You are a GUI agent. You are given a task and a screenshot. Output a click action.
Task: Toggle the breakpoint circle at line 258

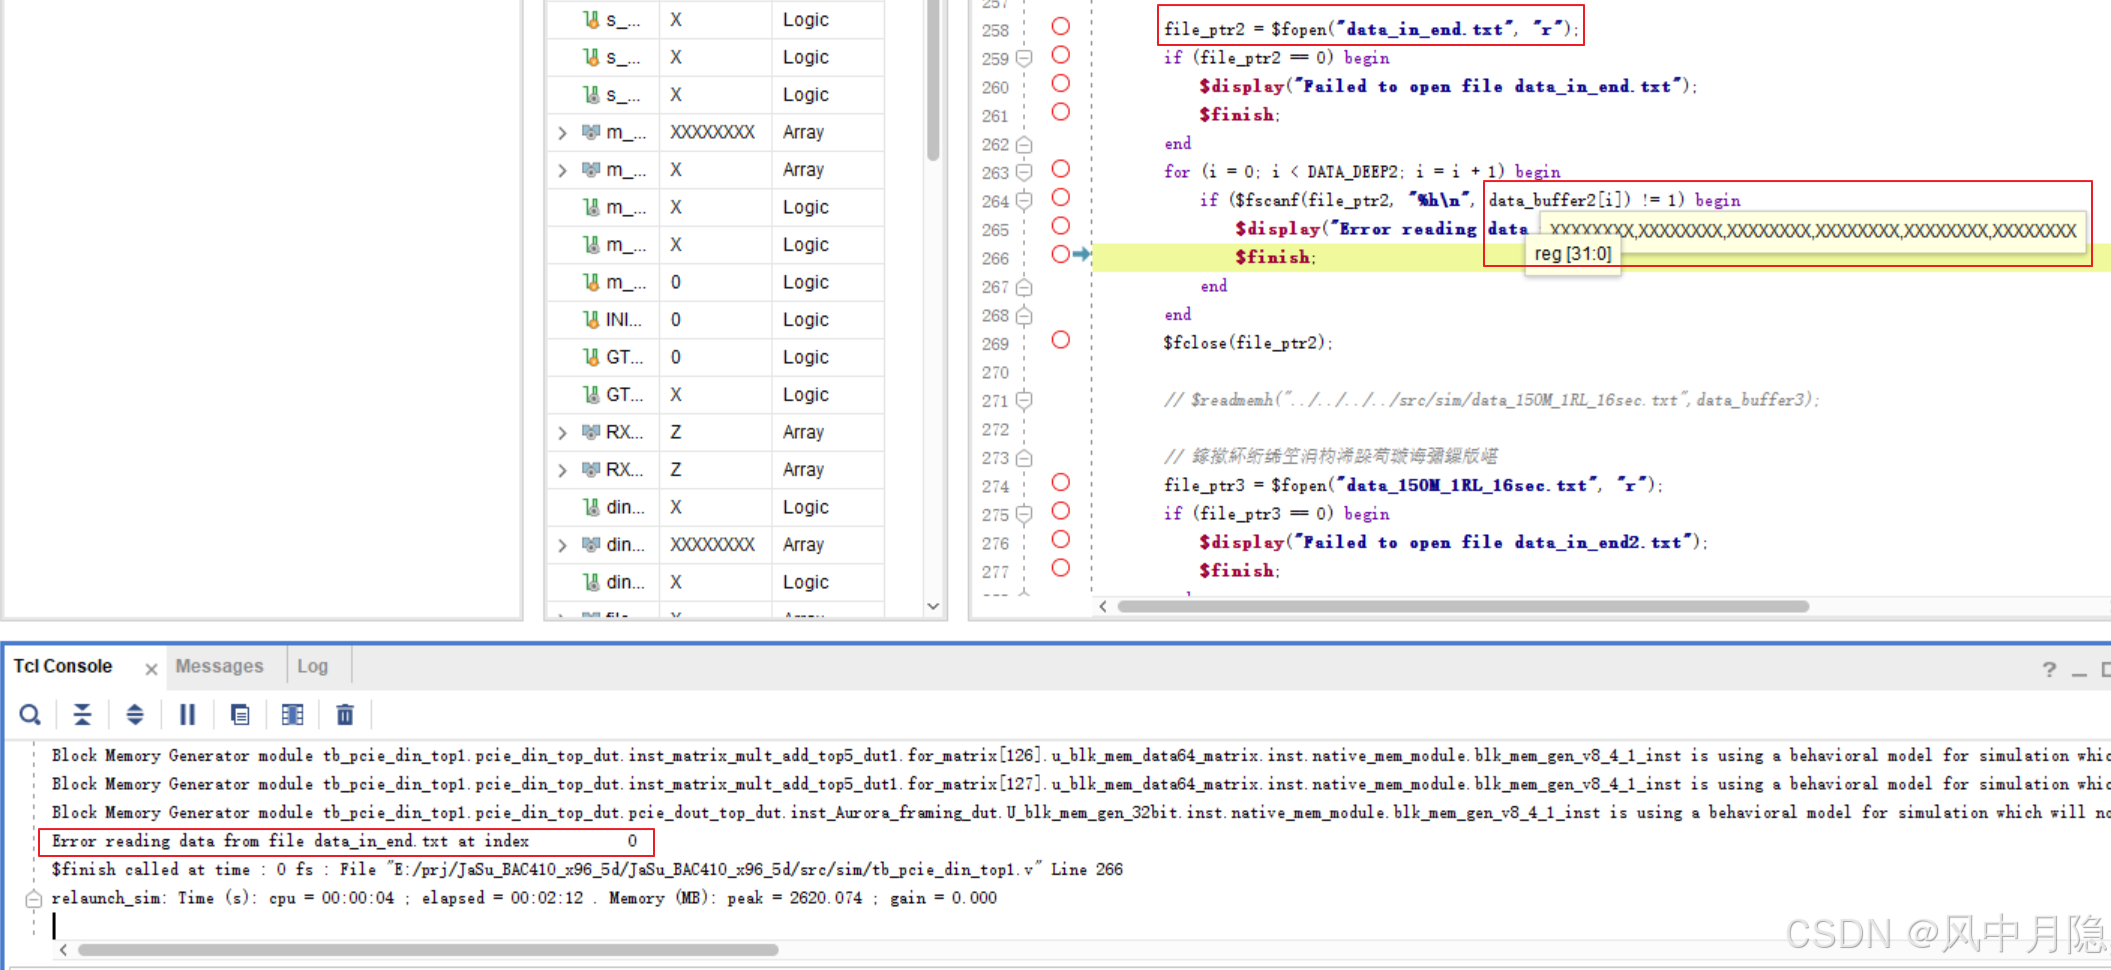(1060, 26)
